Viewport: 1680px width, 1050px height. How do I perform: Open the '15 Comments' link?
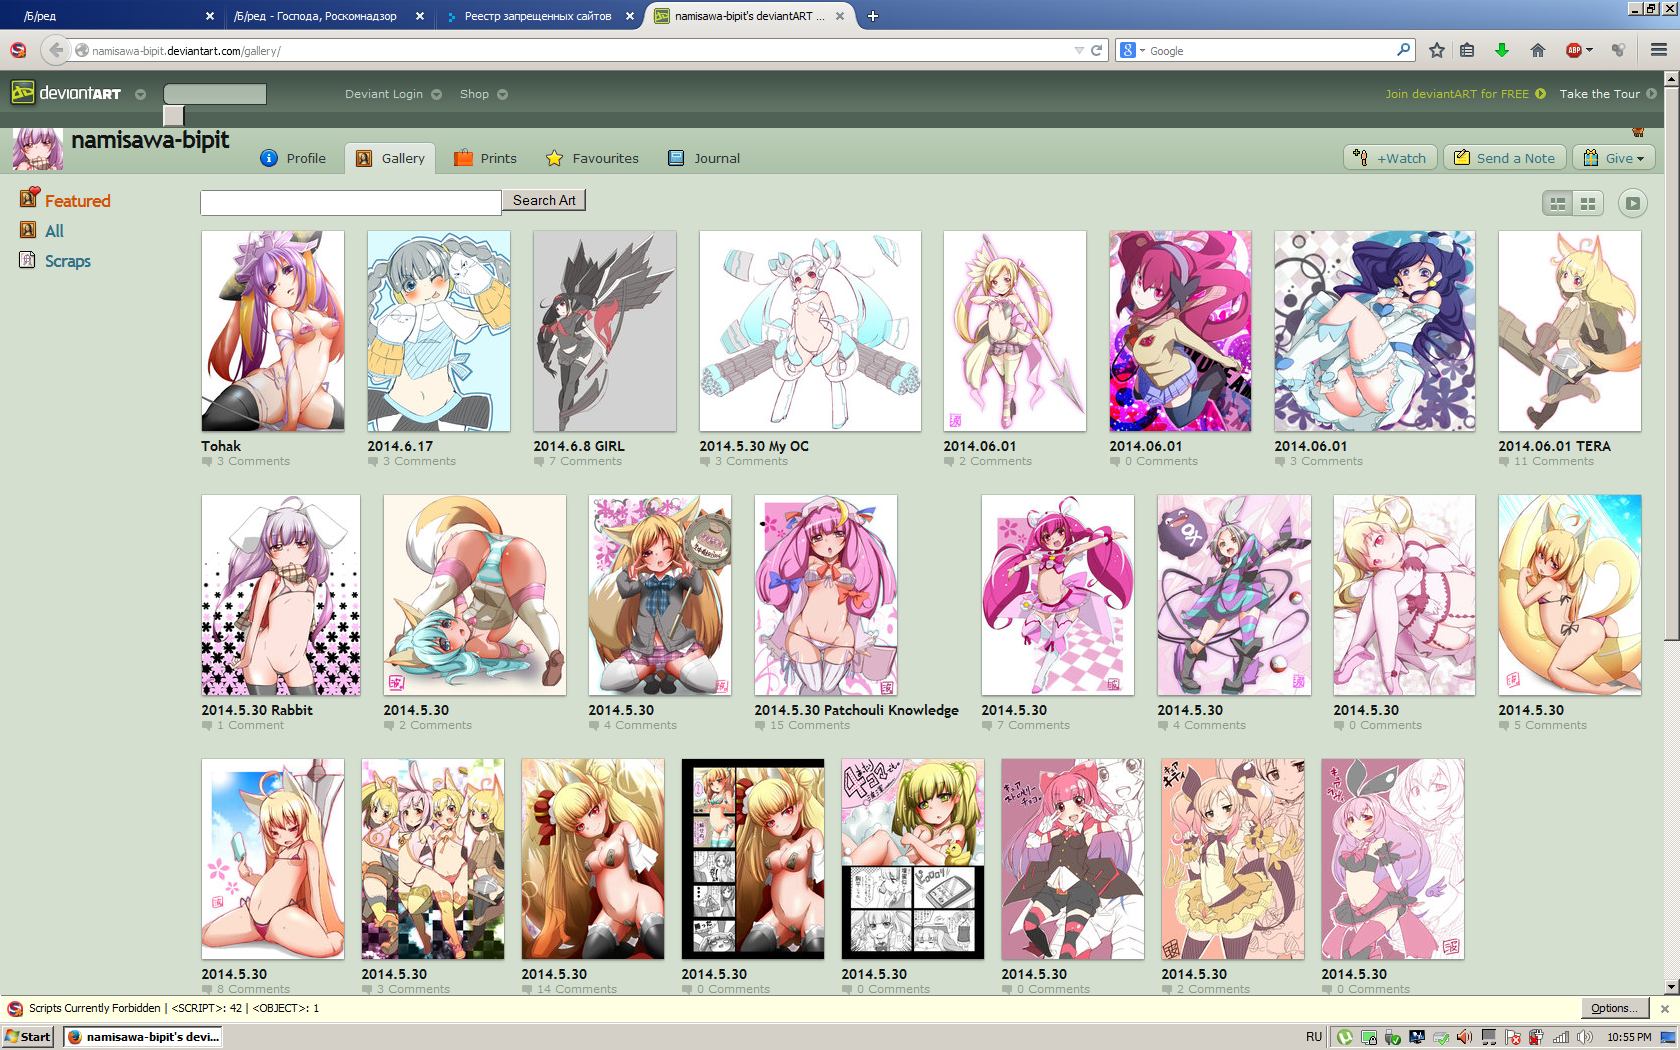[809, 725]
